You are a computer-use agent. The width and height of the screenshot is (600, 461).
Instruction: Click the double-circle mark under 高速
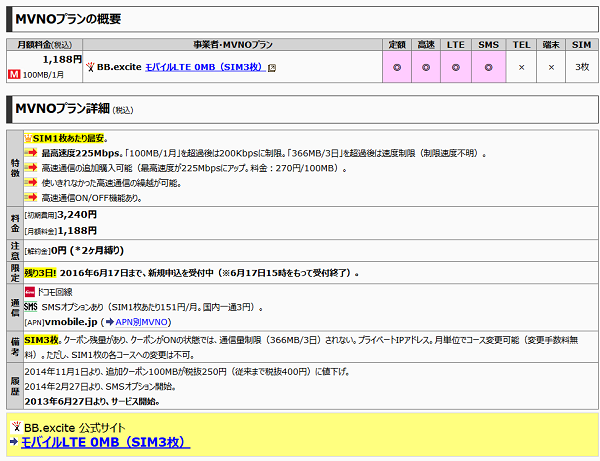pyautogui.click(x=426, y=67)
